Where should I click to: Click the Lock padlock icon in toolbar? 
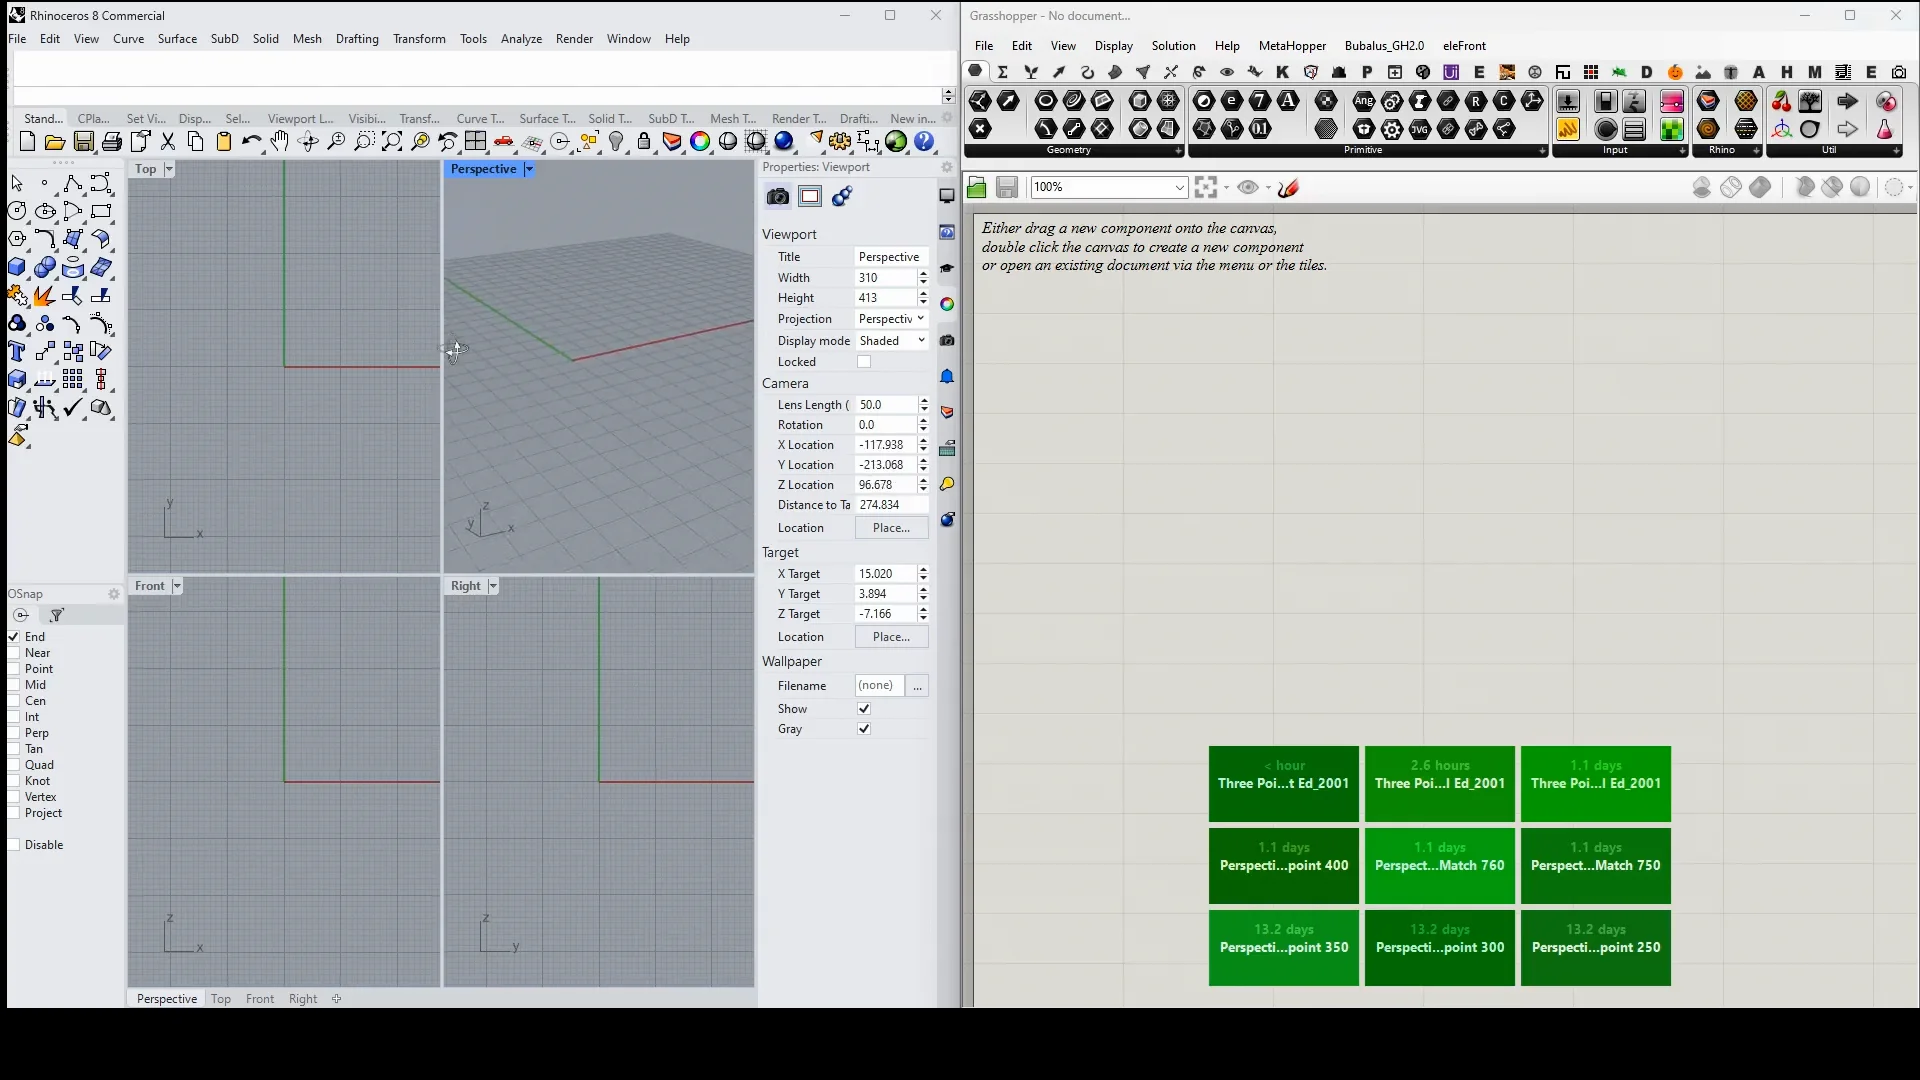coord(644,142)
